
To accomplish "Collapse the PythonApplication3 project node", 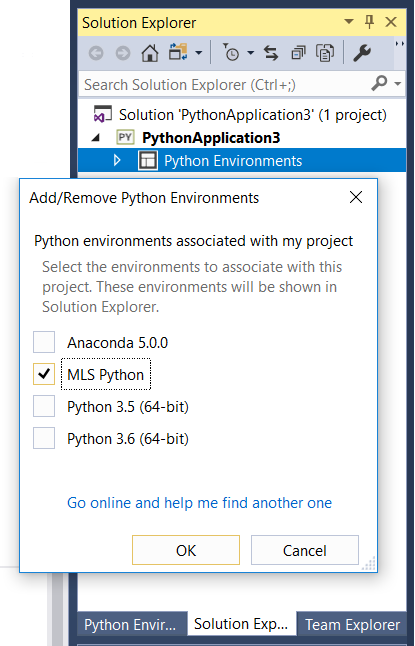I will pos(96,138).
